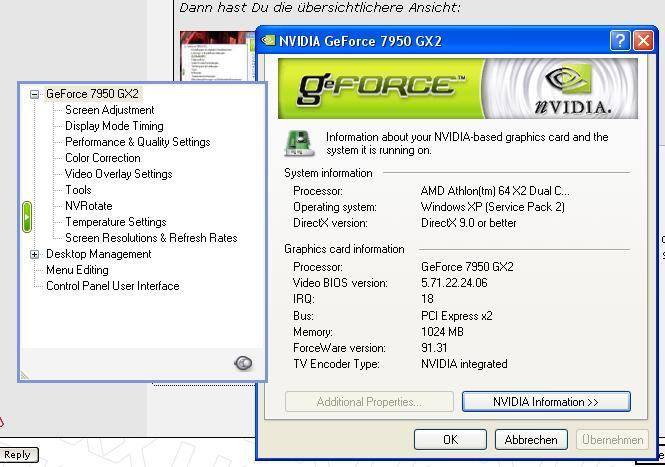665x467 pixels.
Task: Select GeForce 7950 GX2 in tree
Action: 92,94
